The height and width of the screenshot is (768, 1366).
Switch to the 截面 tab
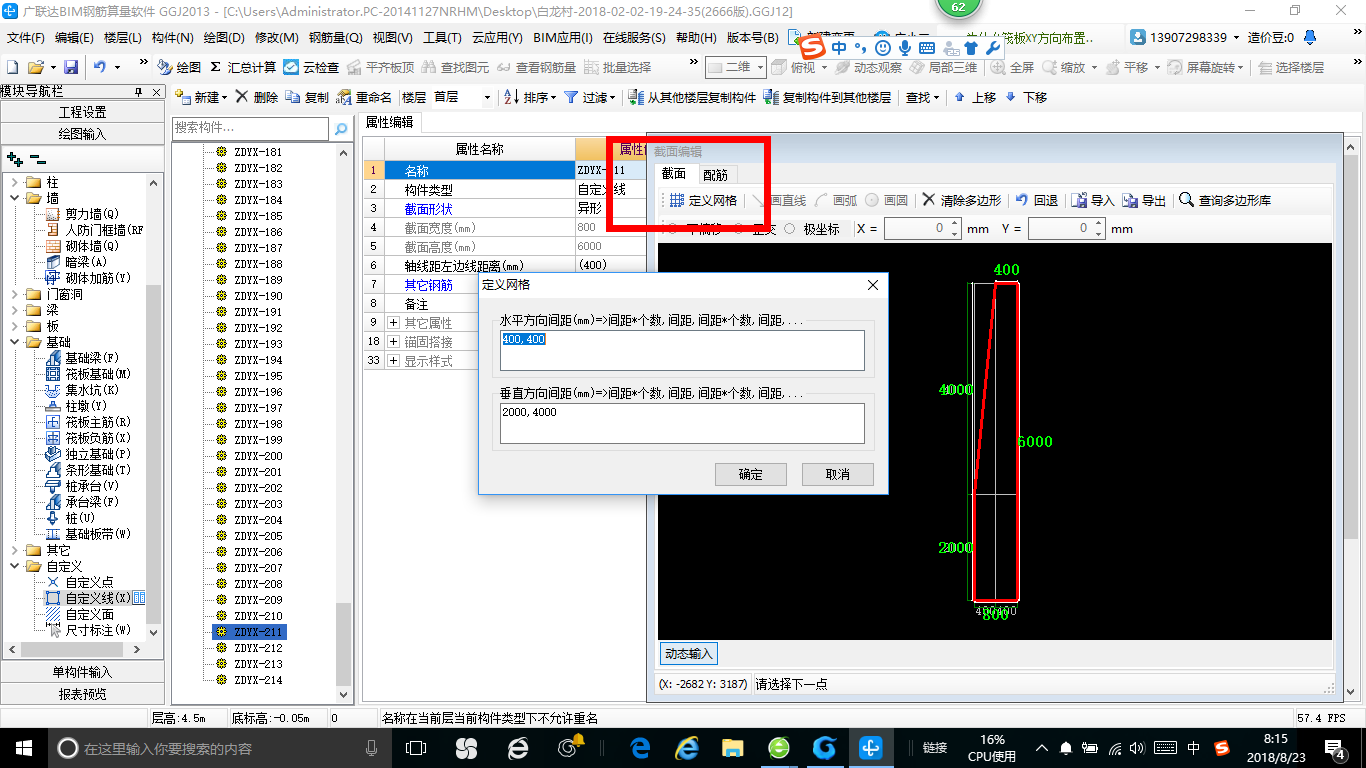coord(675,174)
